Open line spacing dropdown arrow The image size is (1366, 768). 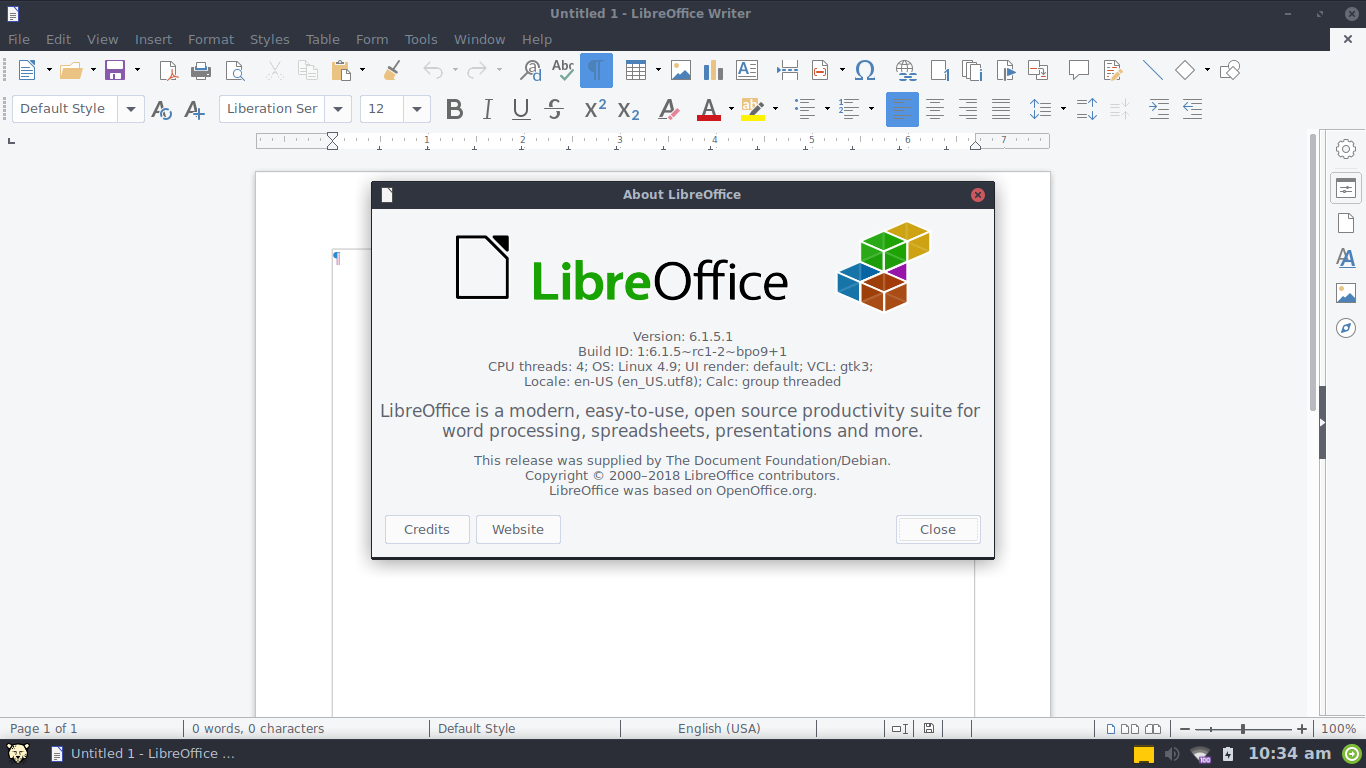(x=1063, y=109)
